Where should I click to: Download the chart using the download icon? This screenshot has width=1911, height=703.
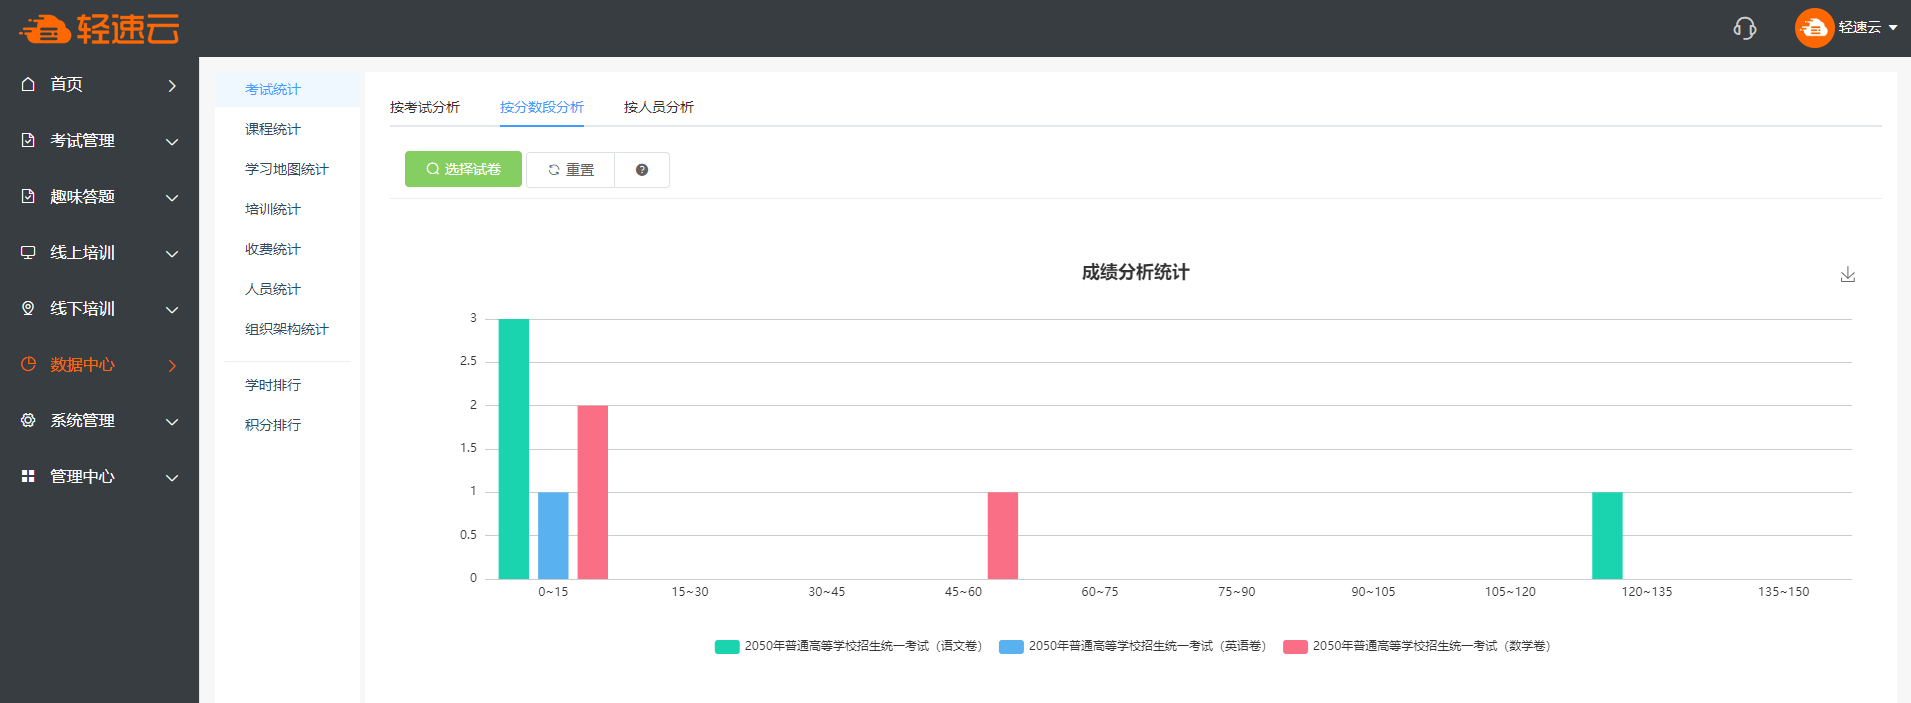(x=1847, y=274)
